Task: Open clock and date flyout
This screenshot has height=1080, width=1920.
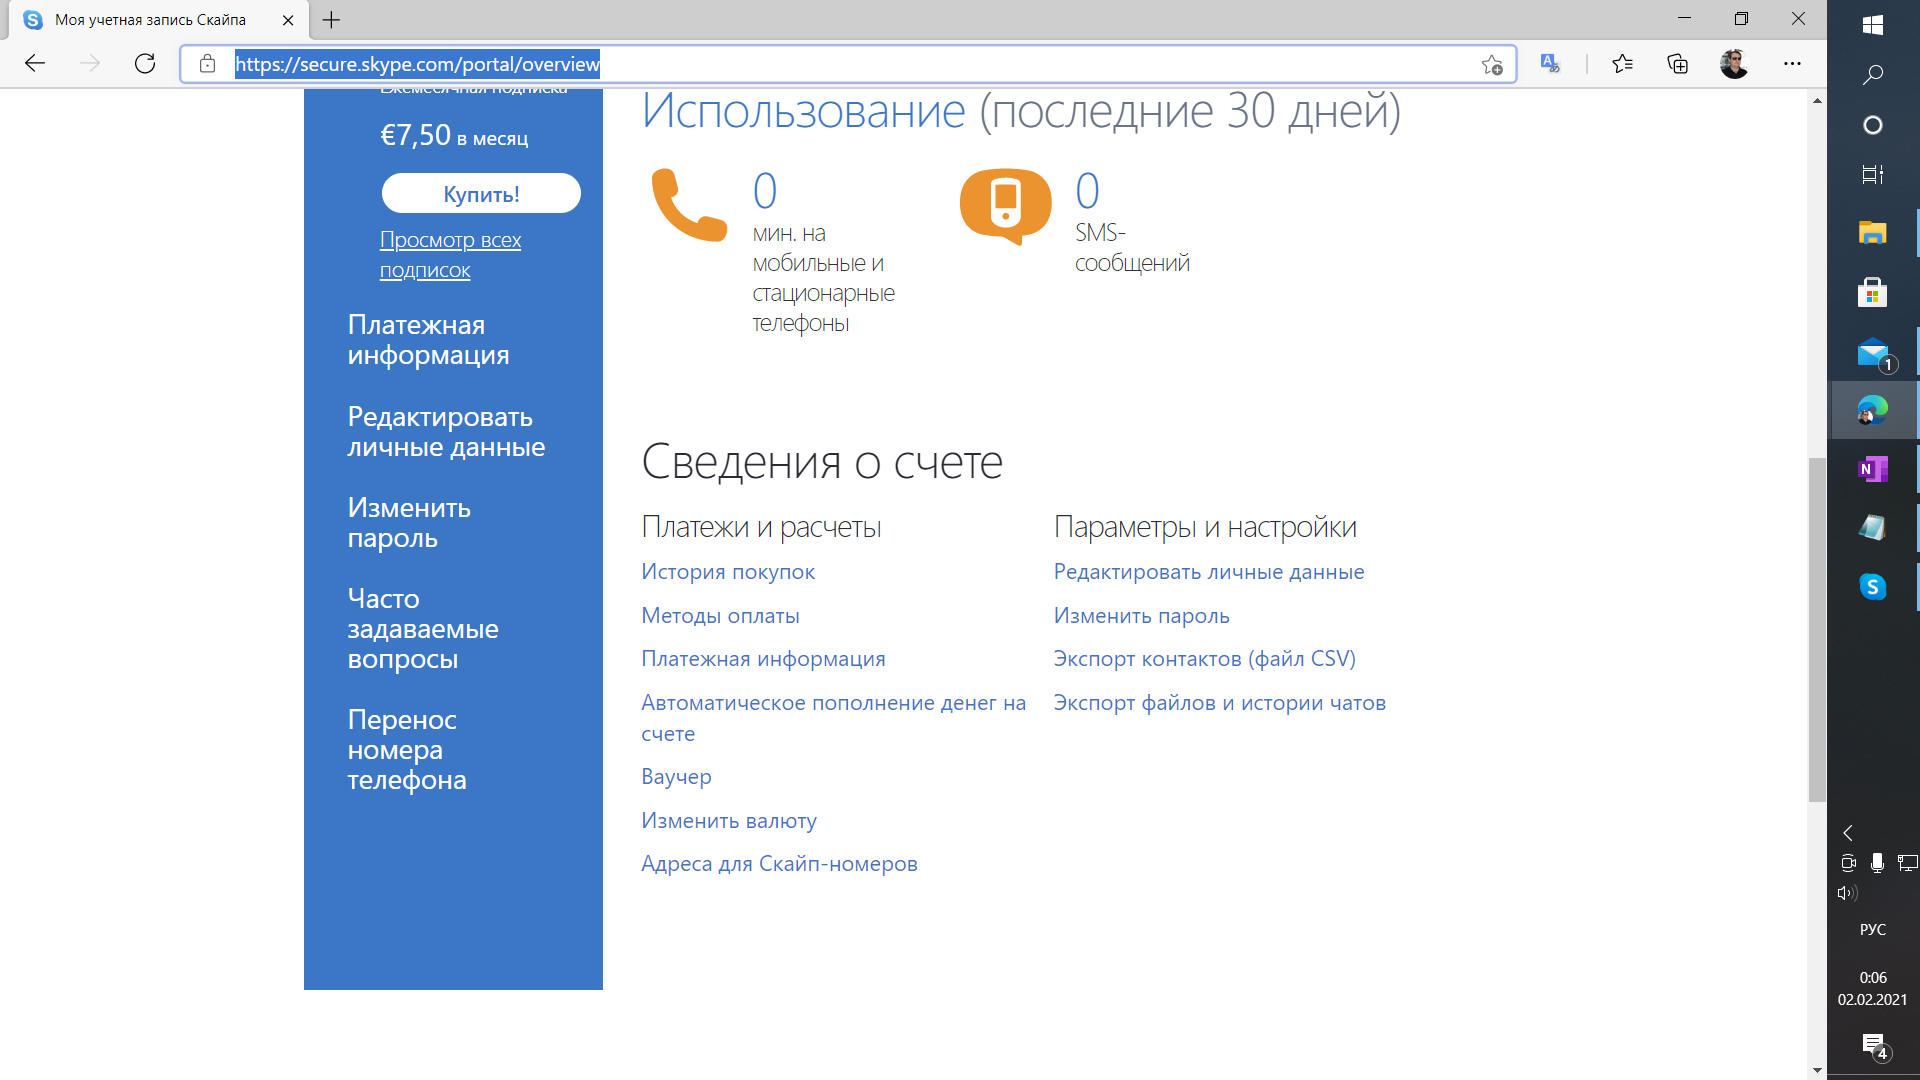Action: tap(1873, 989)
